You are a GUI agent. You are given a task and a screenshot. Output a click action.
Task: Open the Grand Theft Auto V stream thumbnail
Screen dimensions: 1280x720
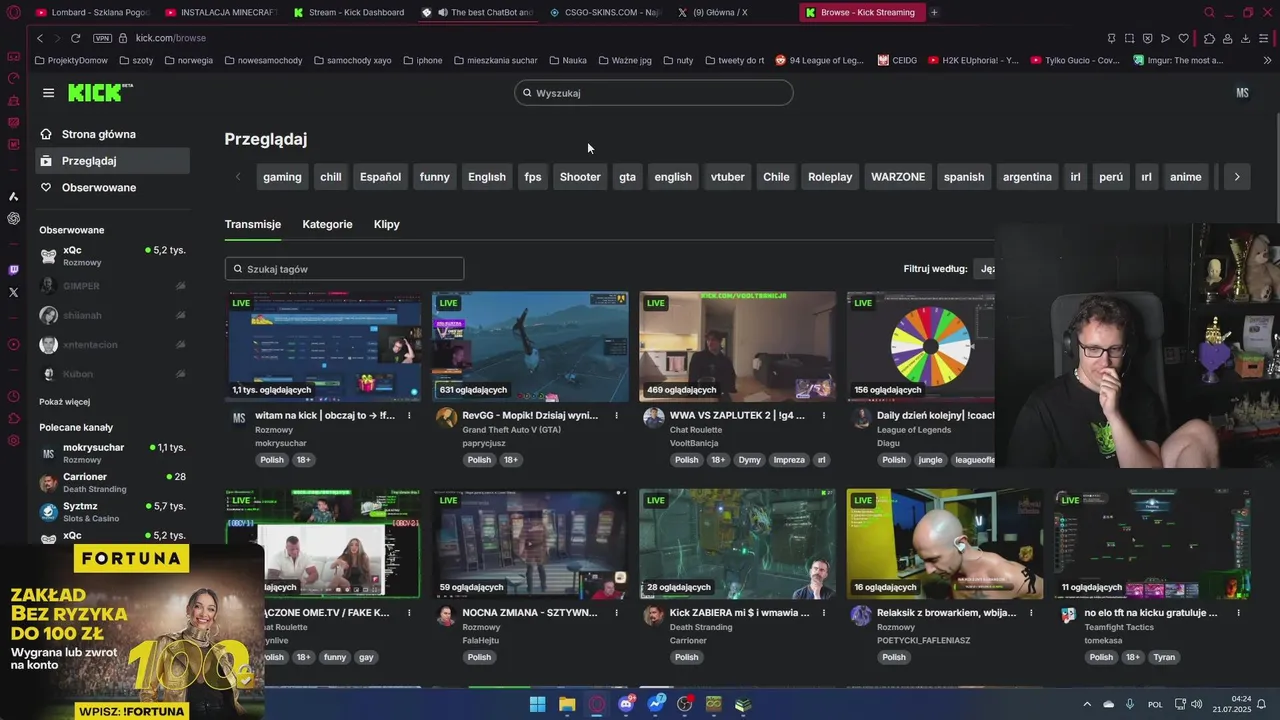click(x=530, y=346)
